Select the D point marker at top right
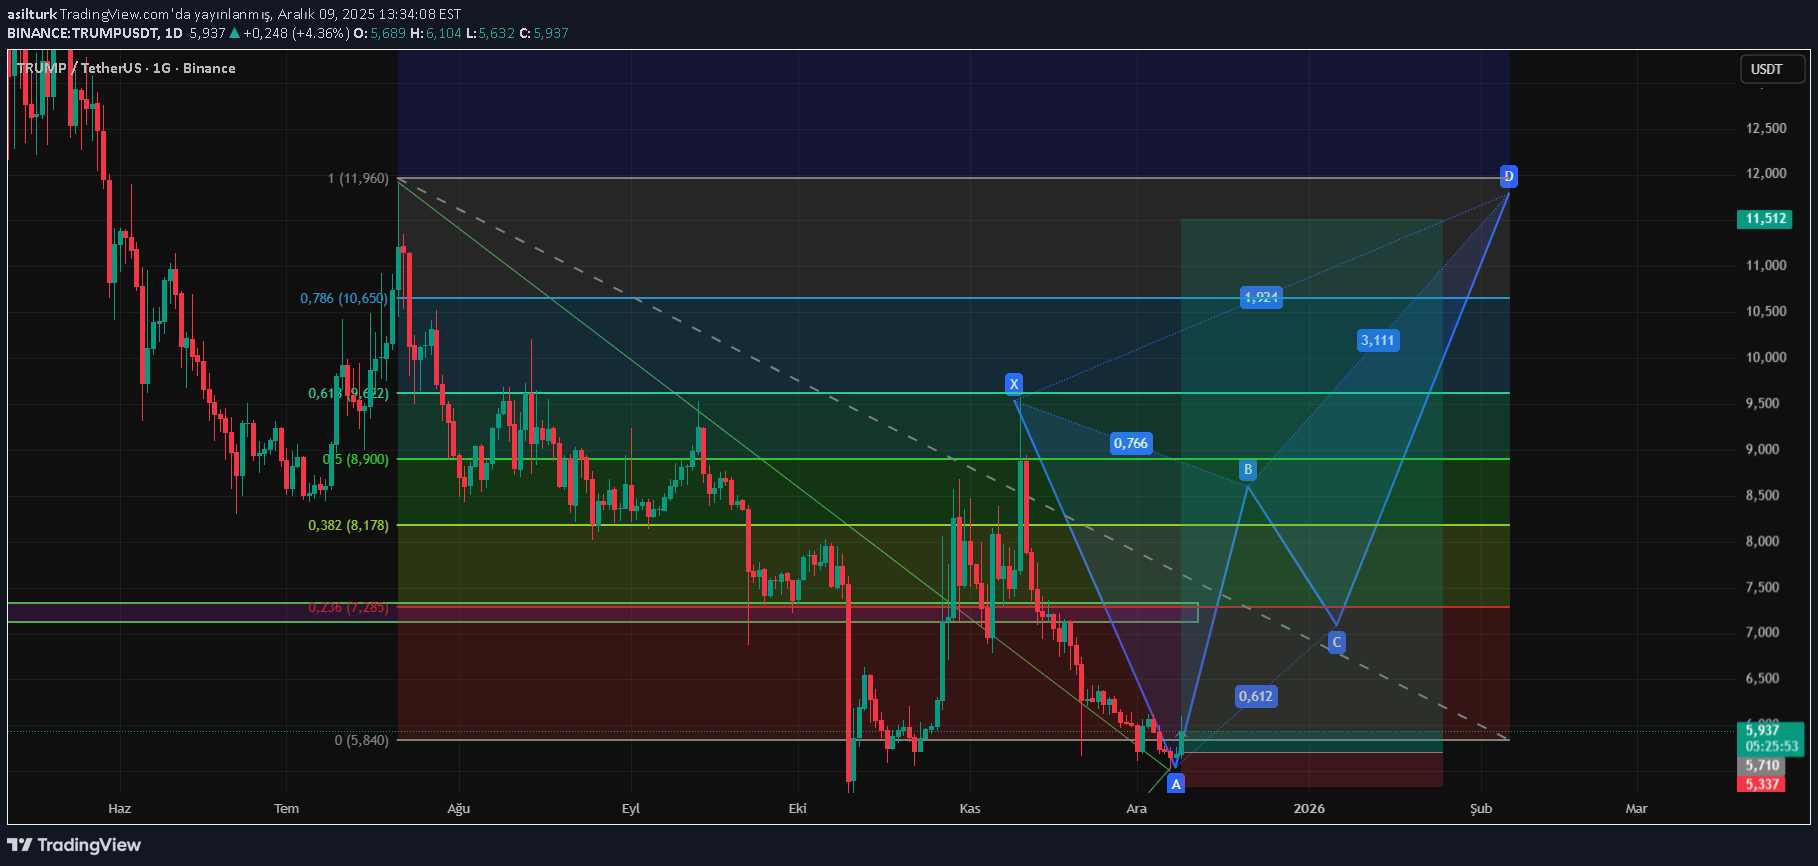The image size is (1818, 866). point(1508,177)
